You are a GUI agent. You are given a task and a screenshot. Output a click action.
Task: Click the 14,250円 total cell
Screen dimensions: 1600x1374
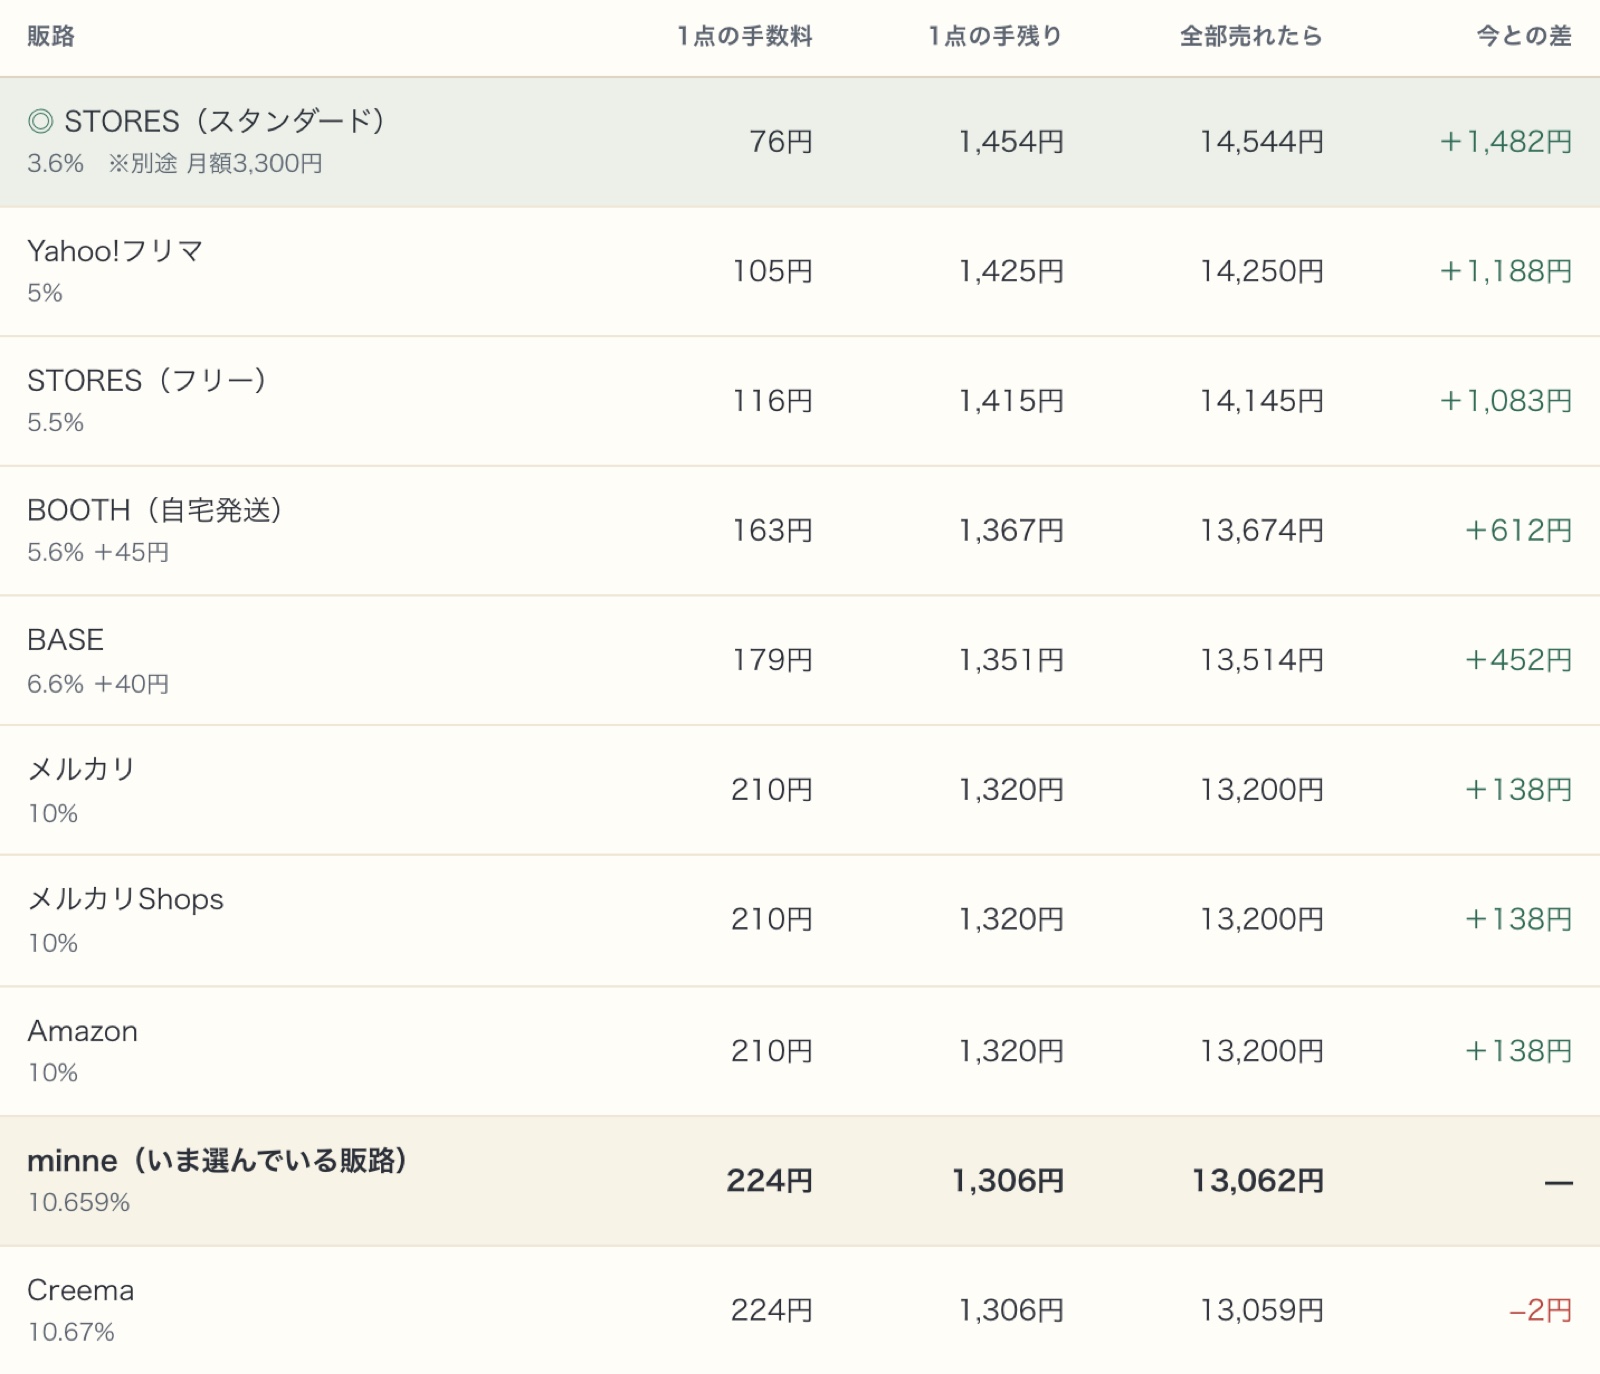click(x=1262, y=271)
